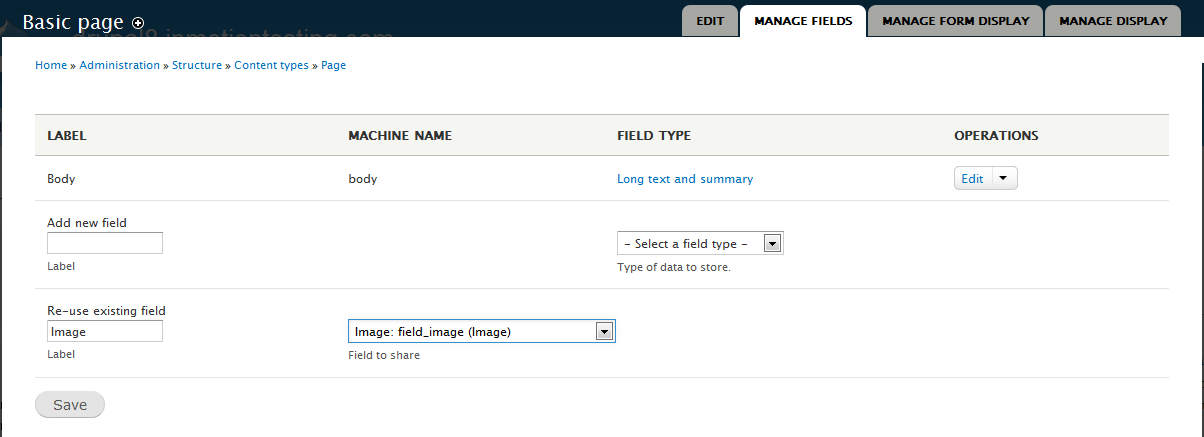Viewport: 1204px width, 437px height.
Task: Expand the Select a field type dropdown
Action: pyautogui.click(x=771, y=243)
